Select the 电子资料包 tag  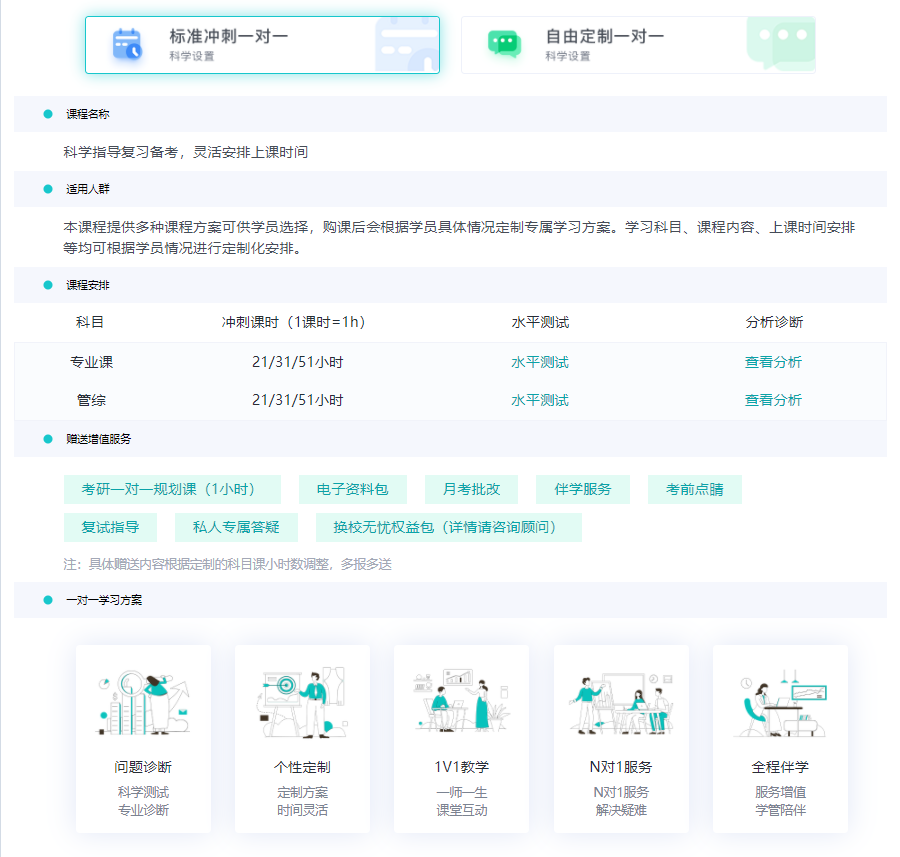[x=352, y=489]
